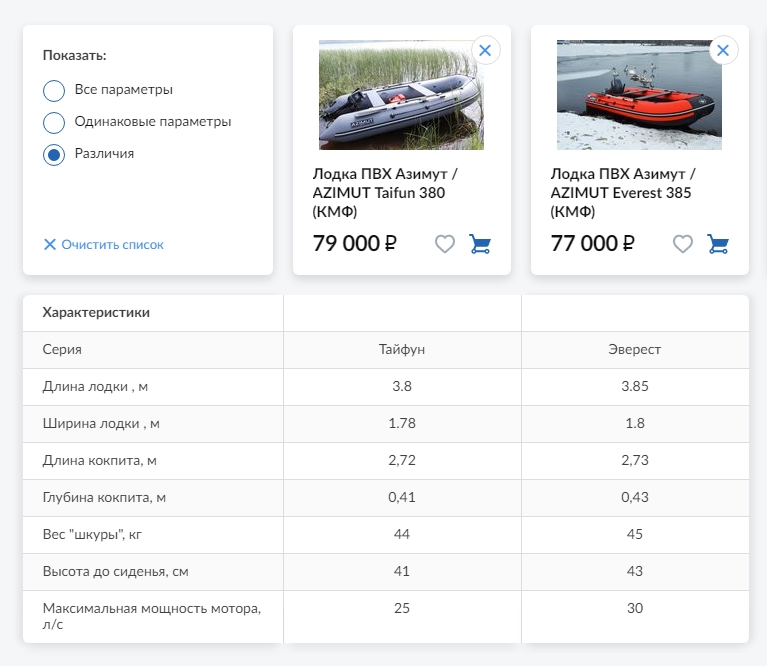The image size is (767, 666).
Task: Click the 'Тайфун' series value
Action: click(x=402, y=350)
